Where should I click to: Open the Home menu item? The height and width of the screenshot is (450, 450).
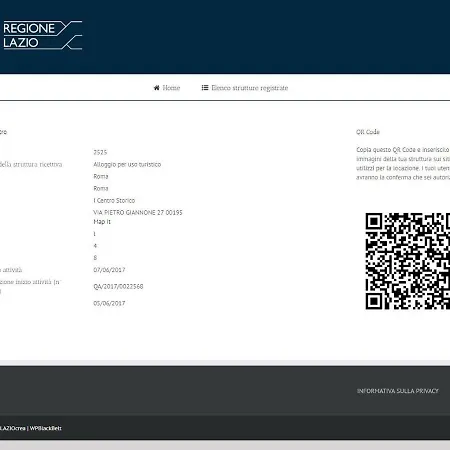click(x=167, y=88)
